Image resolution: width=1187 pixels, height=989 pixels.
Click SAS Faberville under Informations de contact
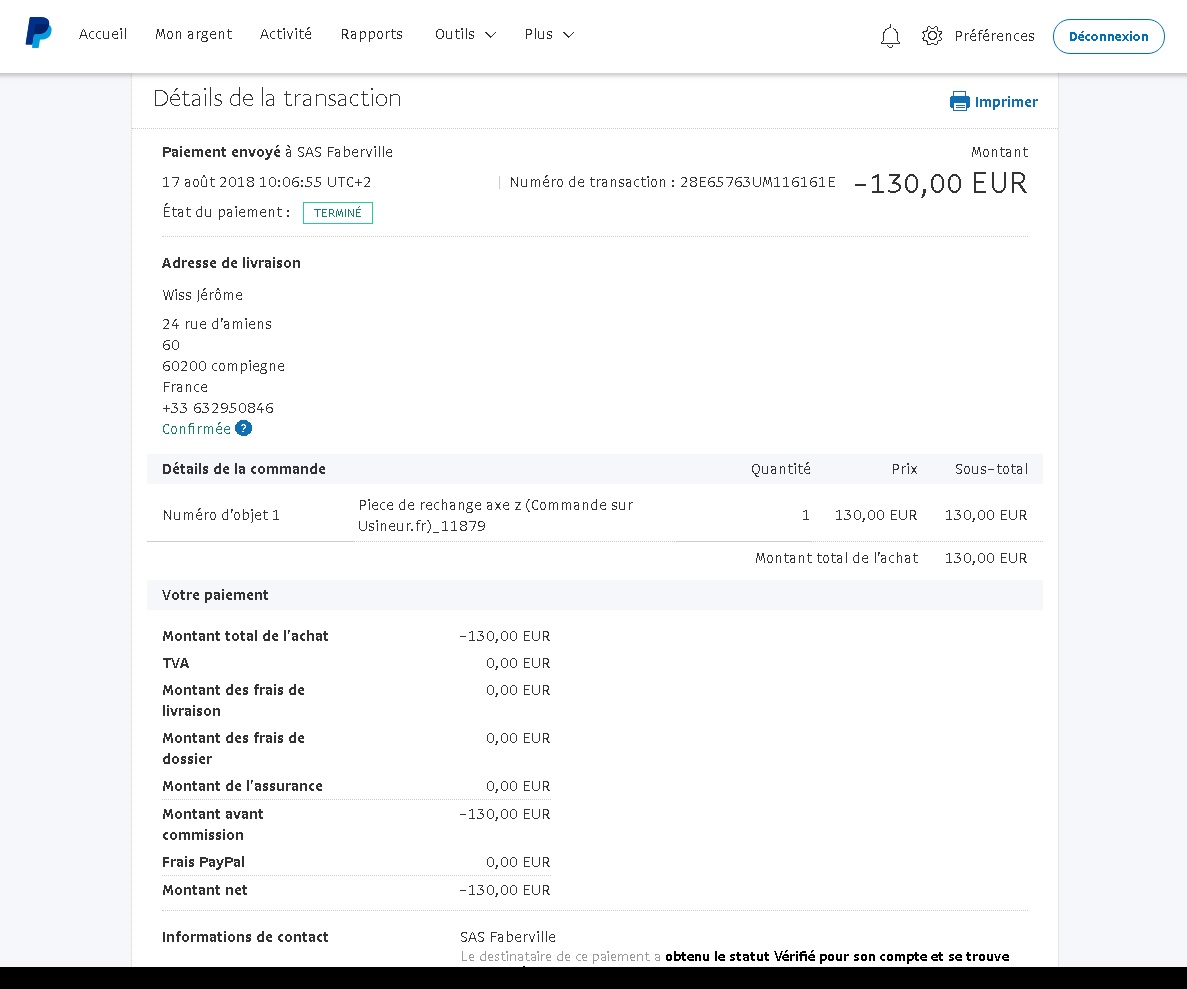(x=508, y=937)
